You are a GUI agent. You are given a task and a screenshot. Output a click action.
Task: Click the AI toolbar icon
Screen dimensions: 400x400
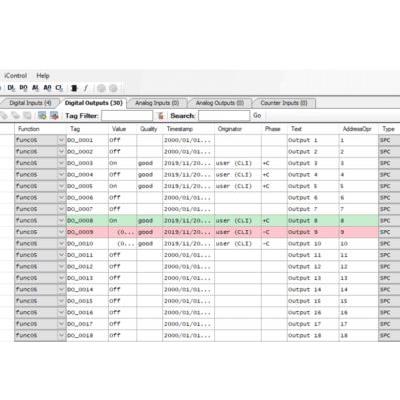35,88
